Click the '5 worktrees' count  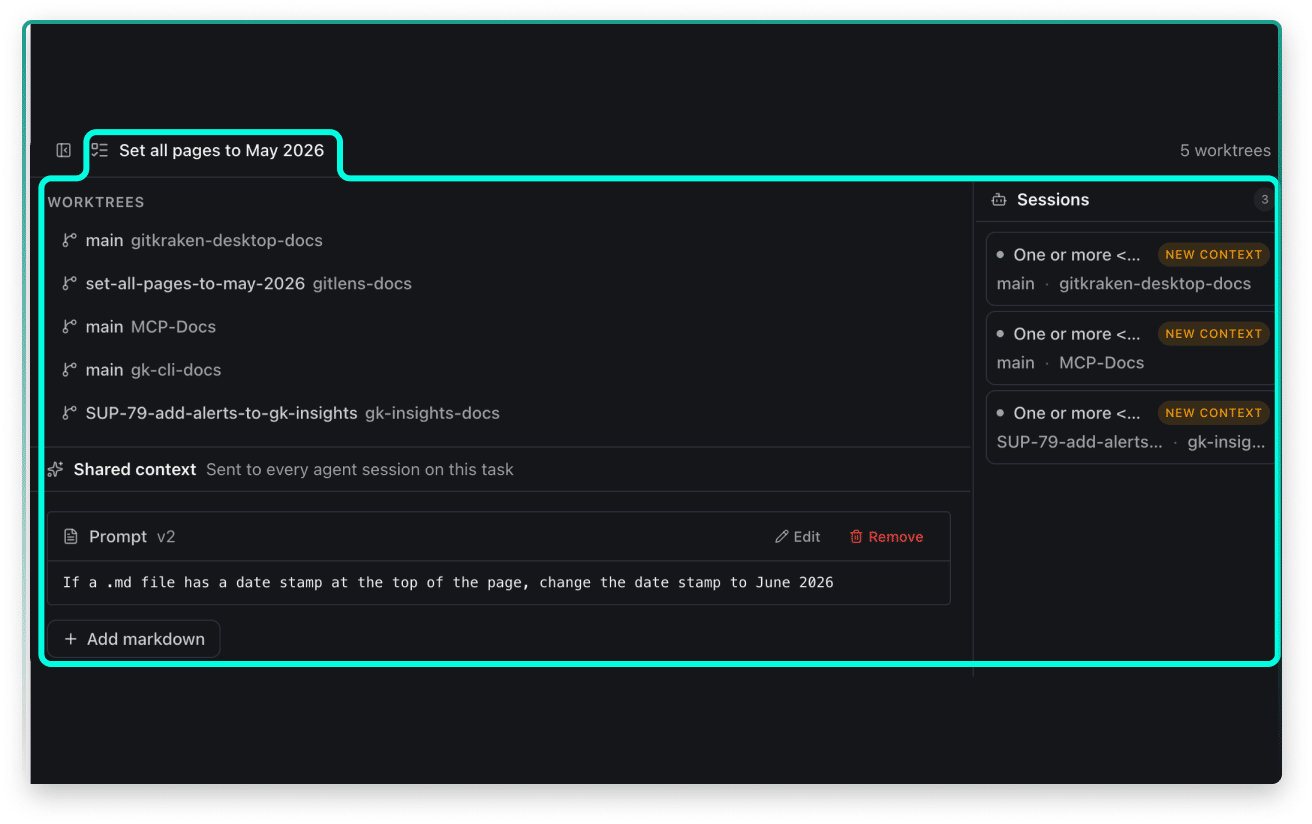tap(1225, 151)
